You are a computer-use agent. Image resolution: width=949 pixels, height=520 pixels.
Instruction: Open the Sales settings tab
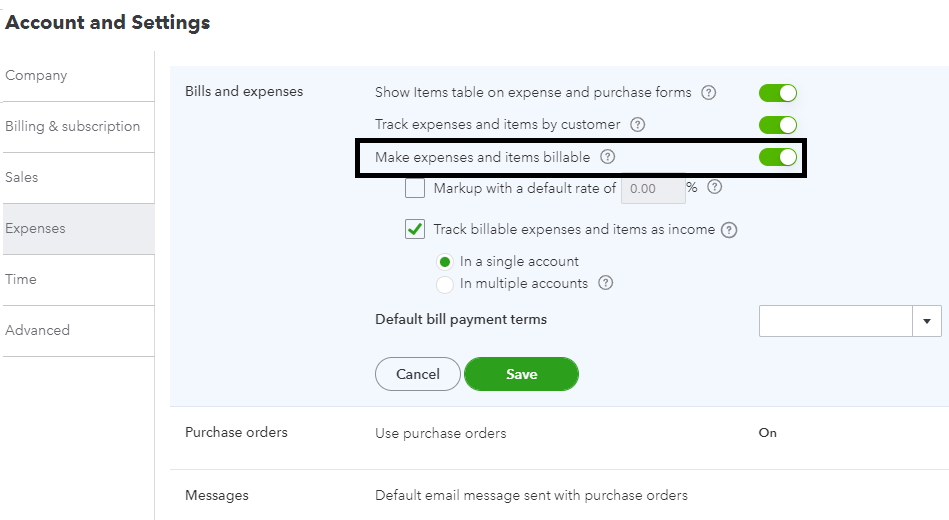(x=22, y=177)
